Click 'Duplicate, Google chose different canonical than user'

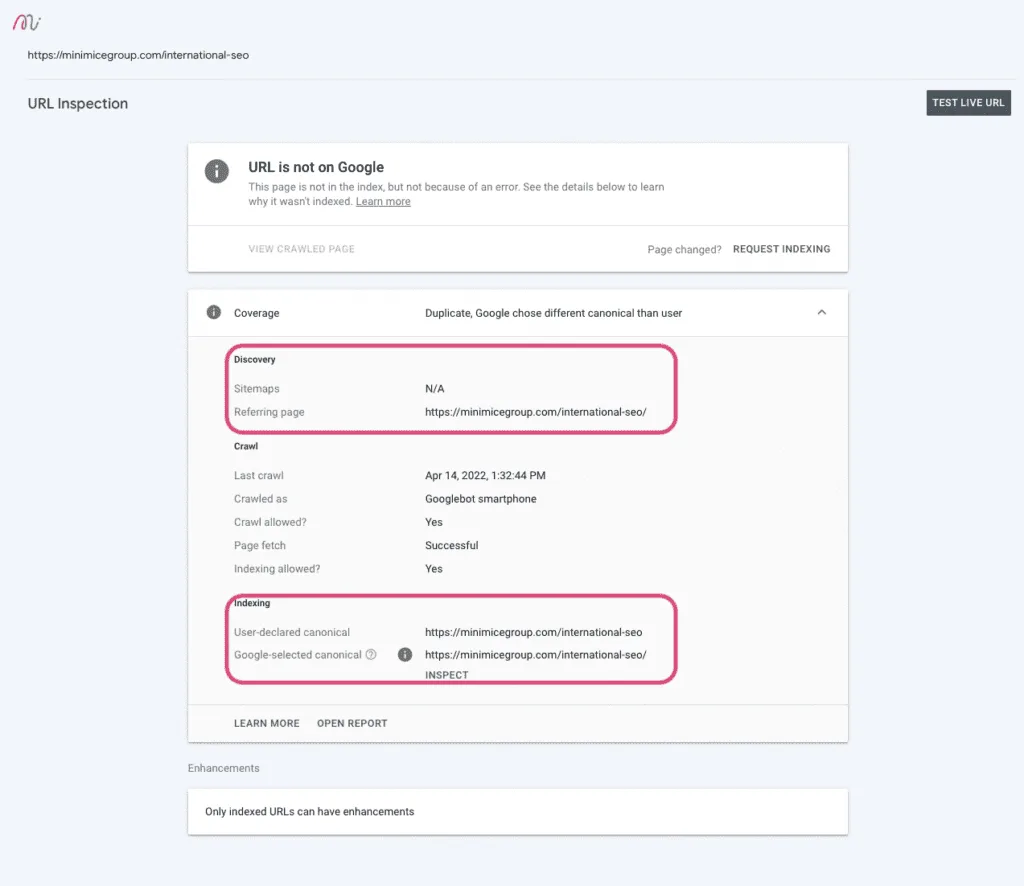(x=553, y=313)
